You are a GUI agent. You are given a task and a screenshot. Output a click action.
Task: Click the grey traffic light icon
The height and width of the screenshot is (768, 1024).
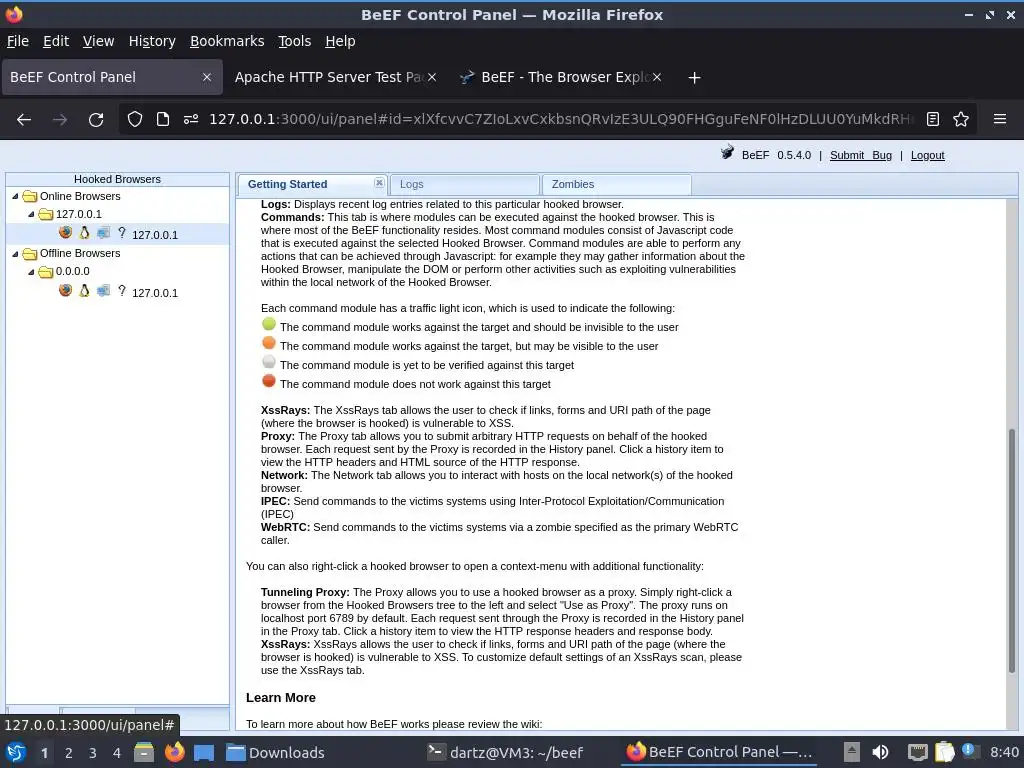click(268, 362)
